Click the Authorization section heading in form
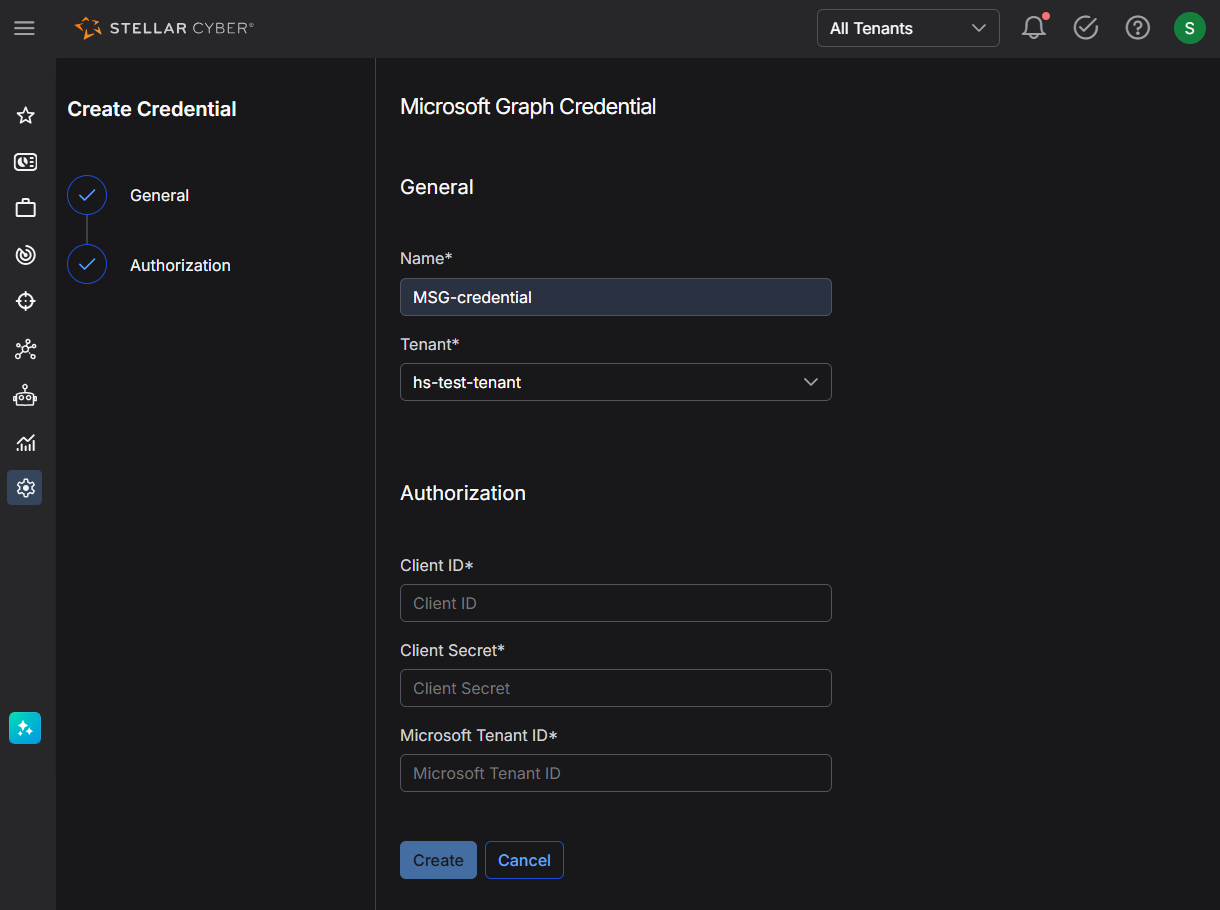 point(463,493)
